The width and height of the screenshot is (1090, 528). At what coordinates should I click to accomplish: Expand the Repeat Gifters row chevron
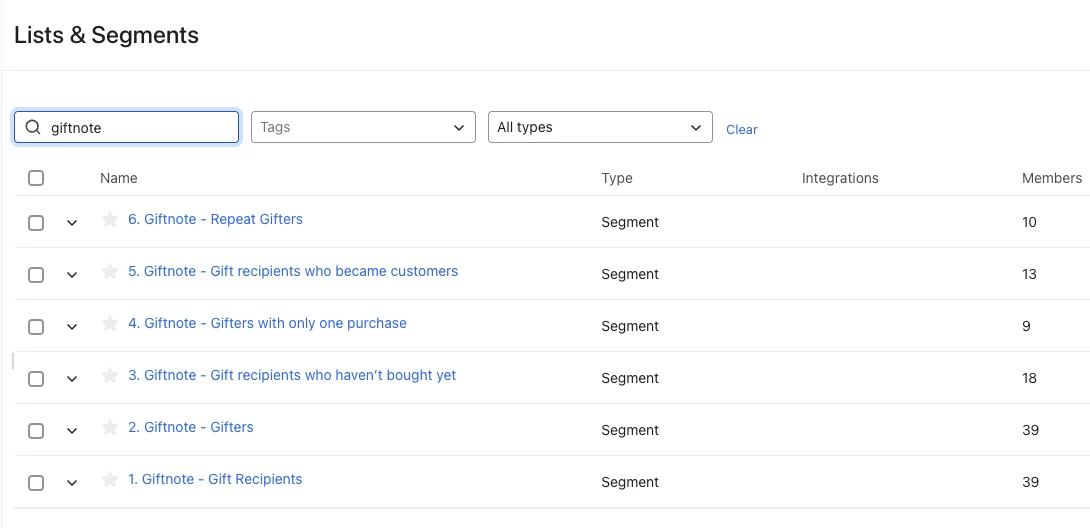(x=72, y=223)
